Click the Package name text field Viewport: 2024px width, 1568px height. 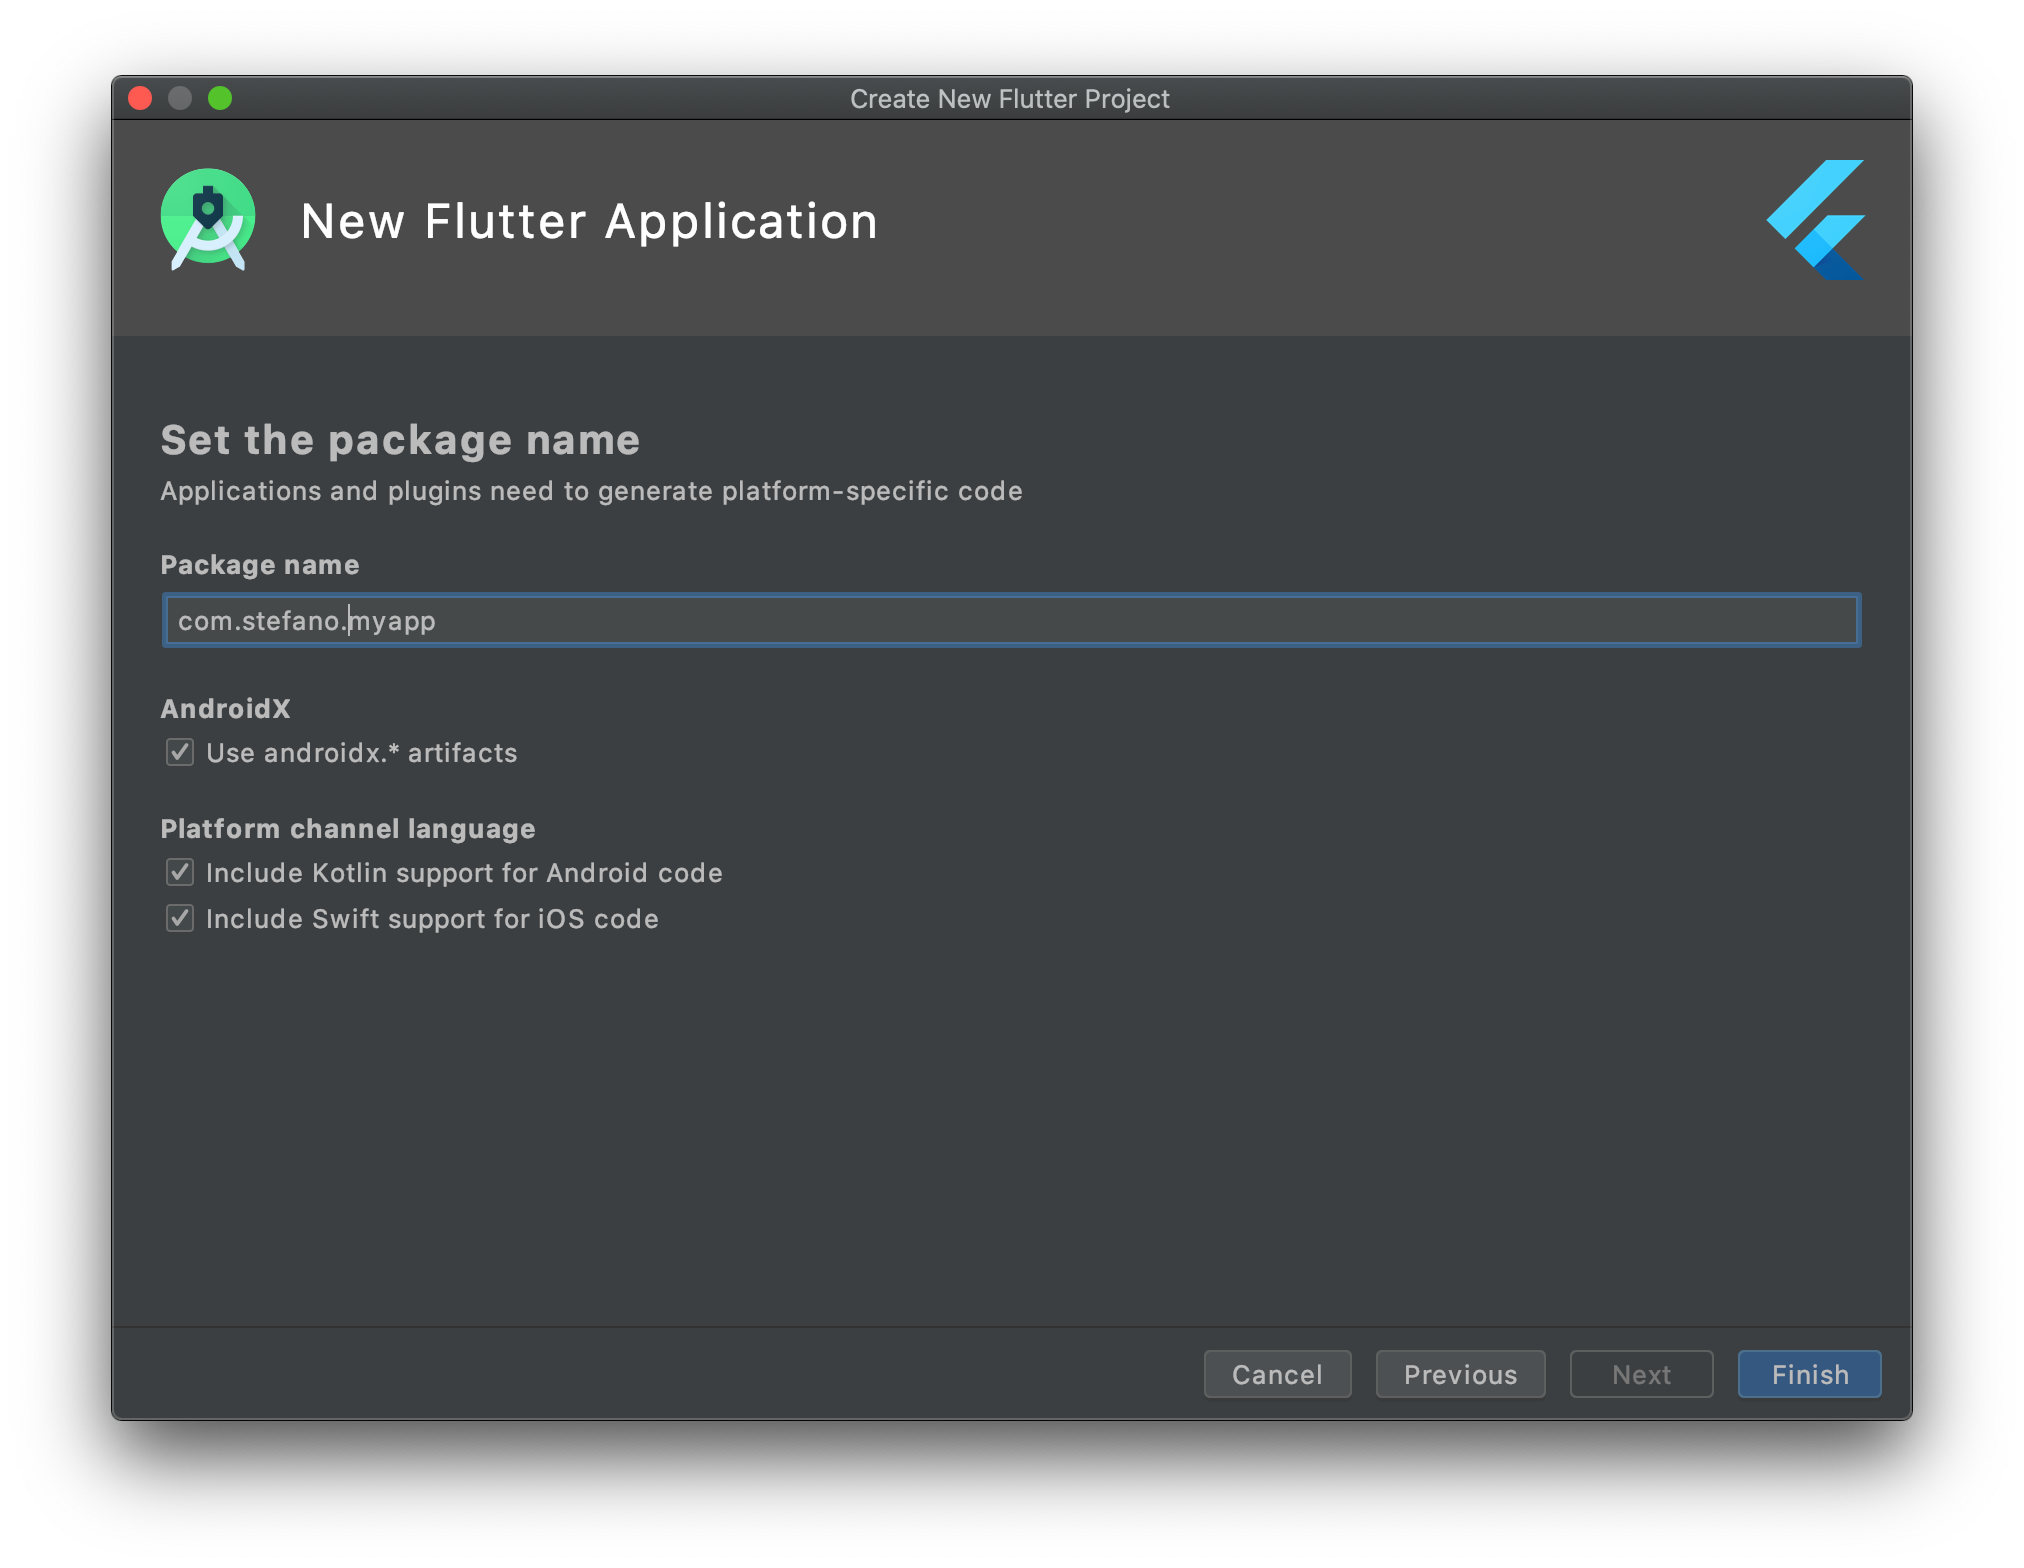(1010, 620)
